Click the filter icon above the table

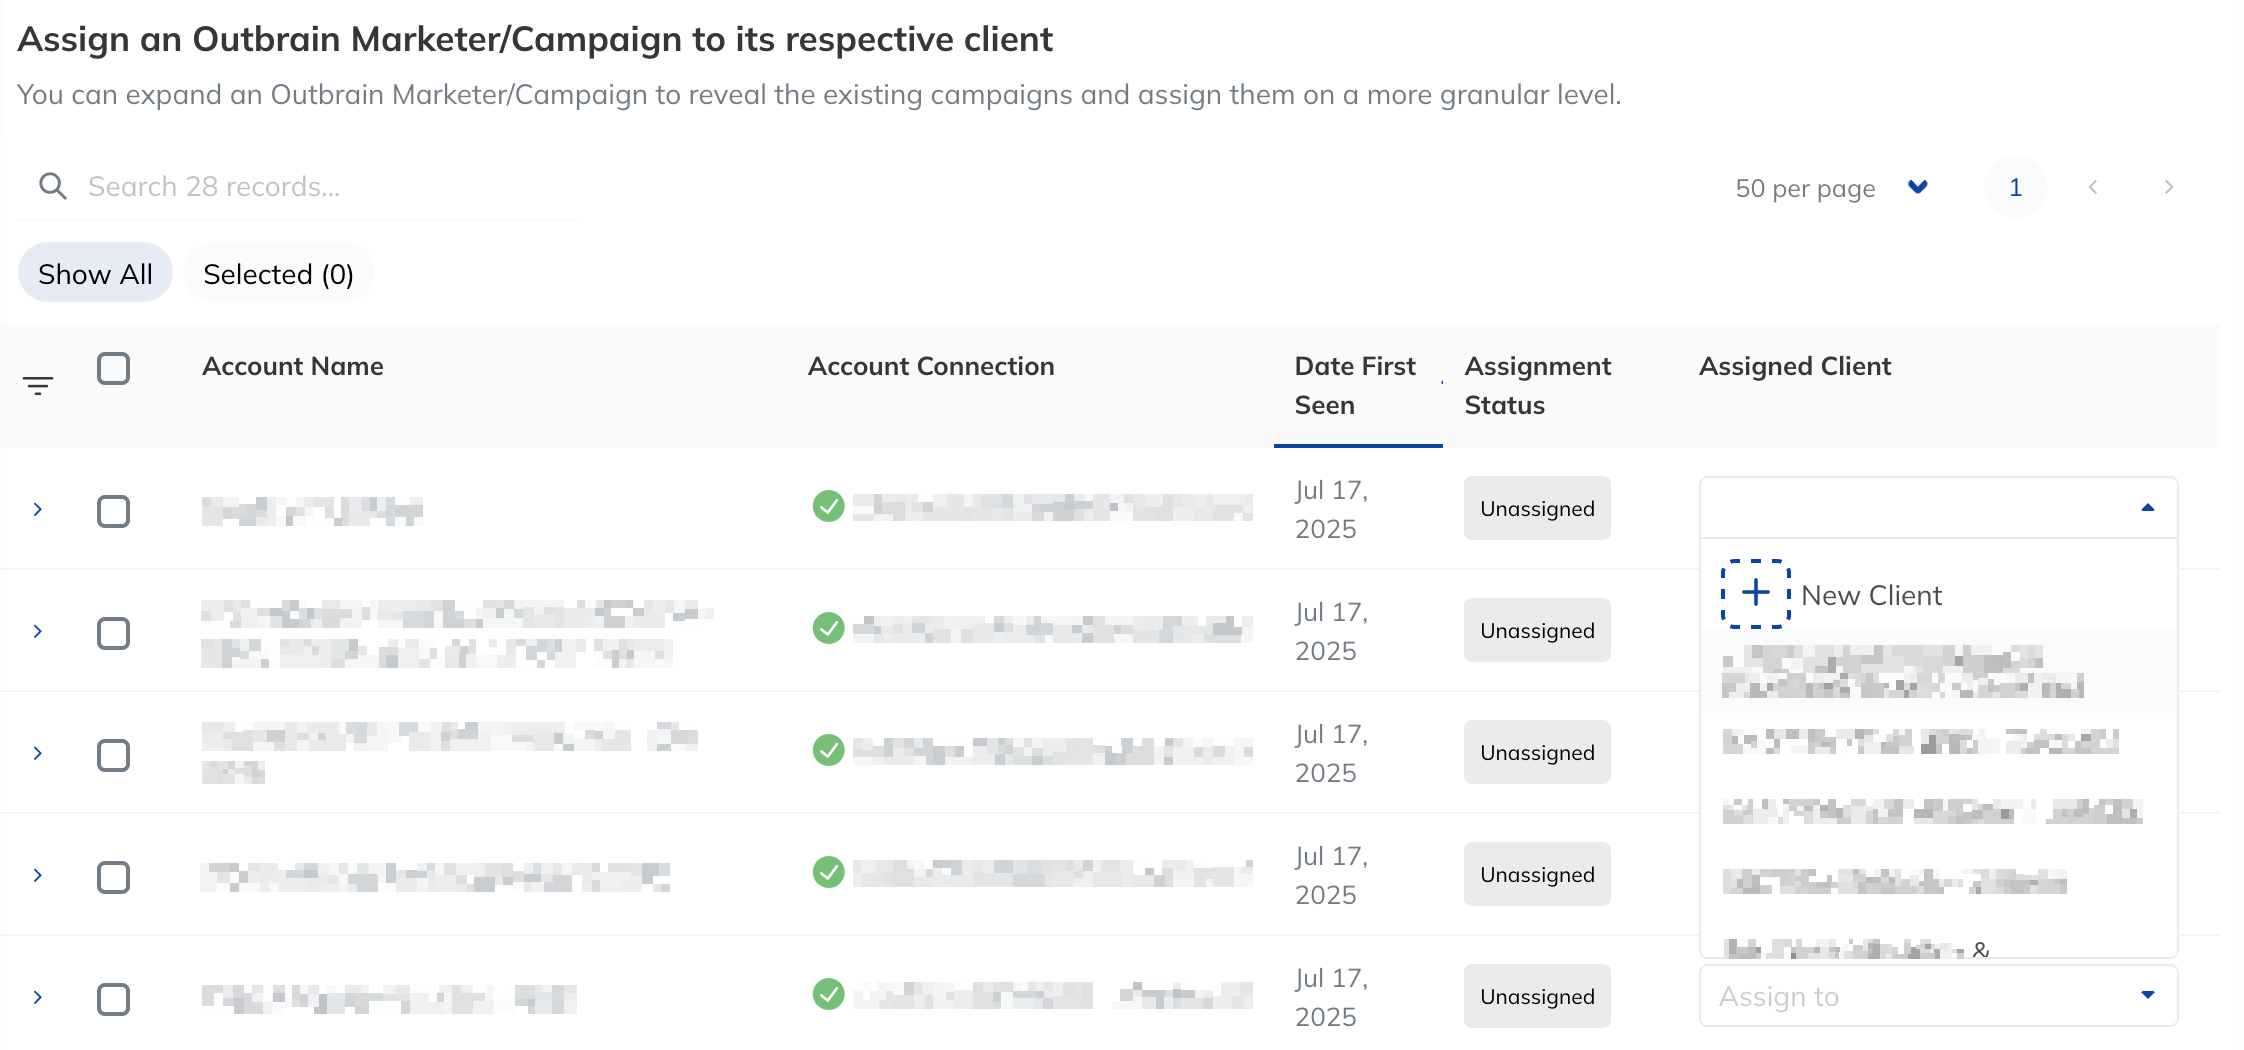pyautogui.click(x=37, y=385)
